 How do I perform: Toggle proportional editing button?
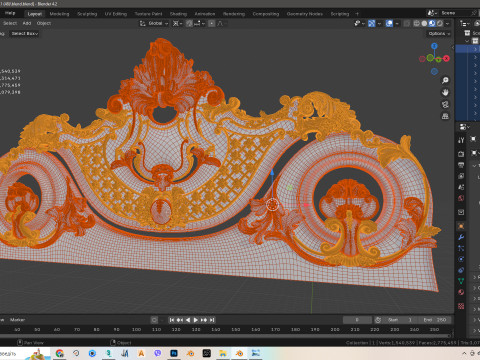point(211,23)
